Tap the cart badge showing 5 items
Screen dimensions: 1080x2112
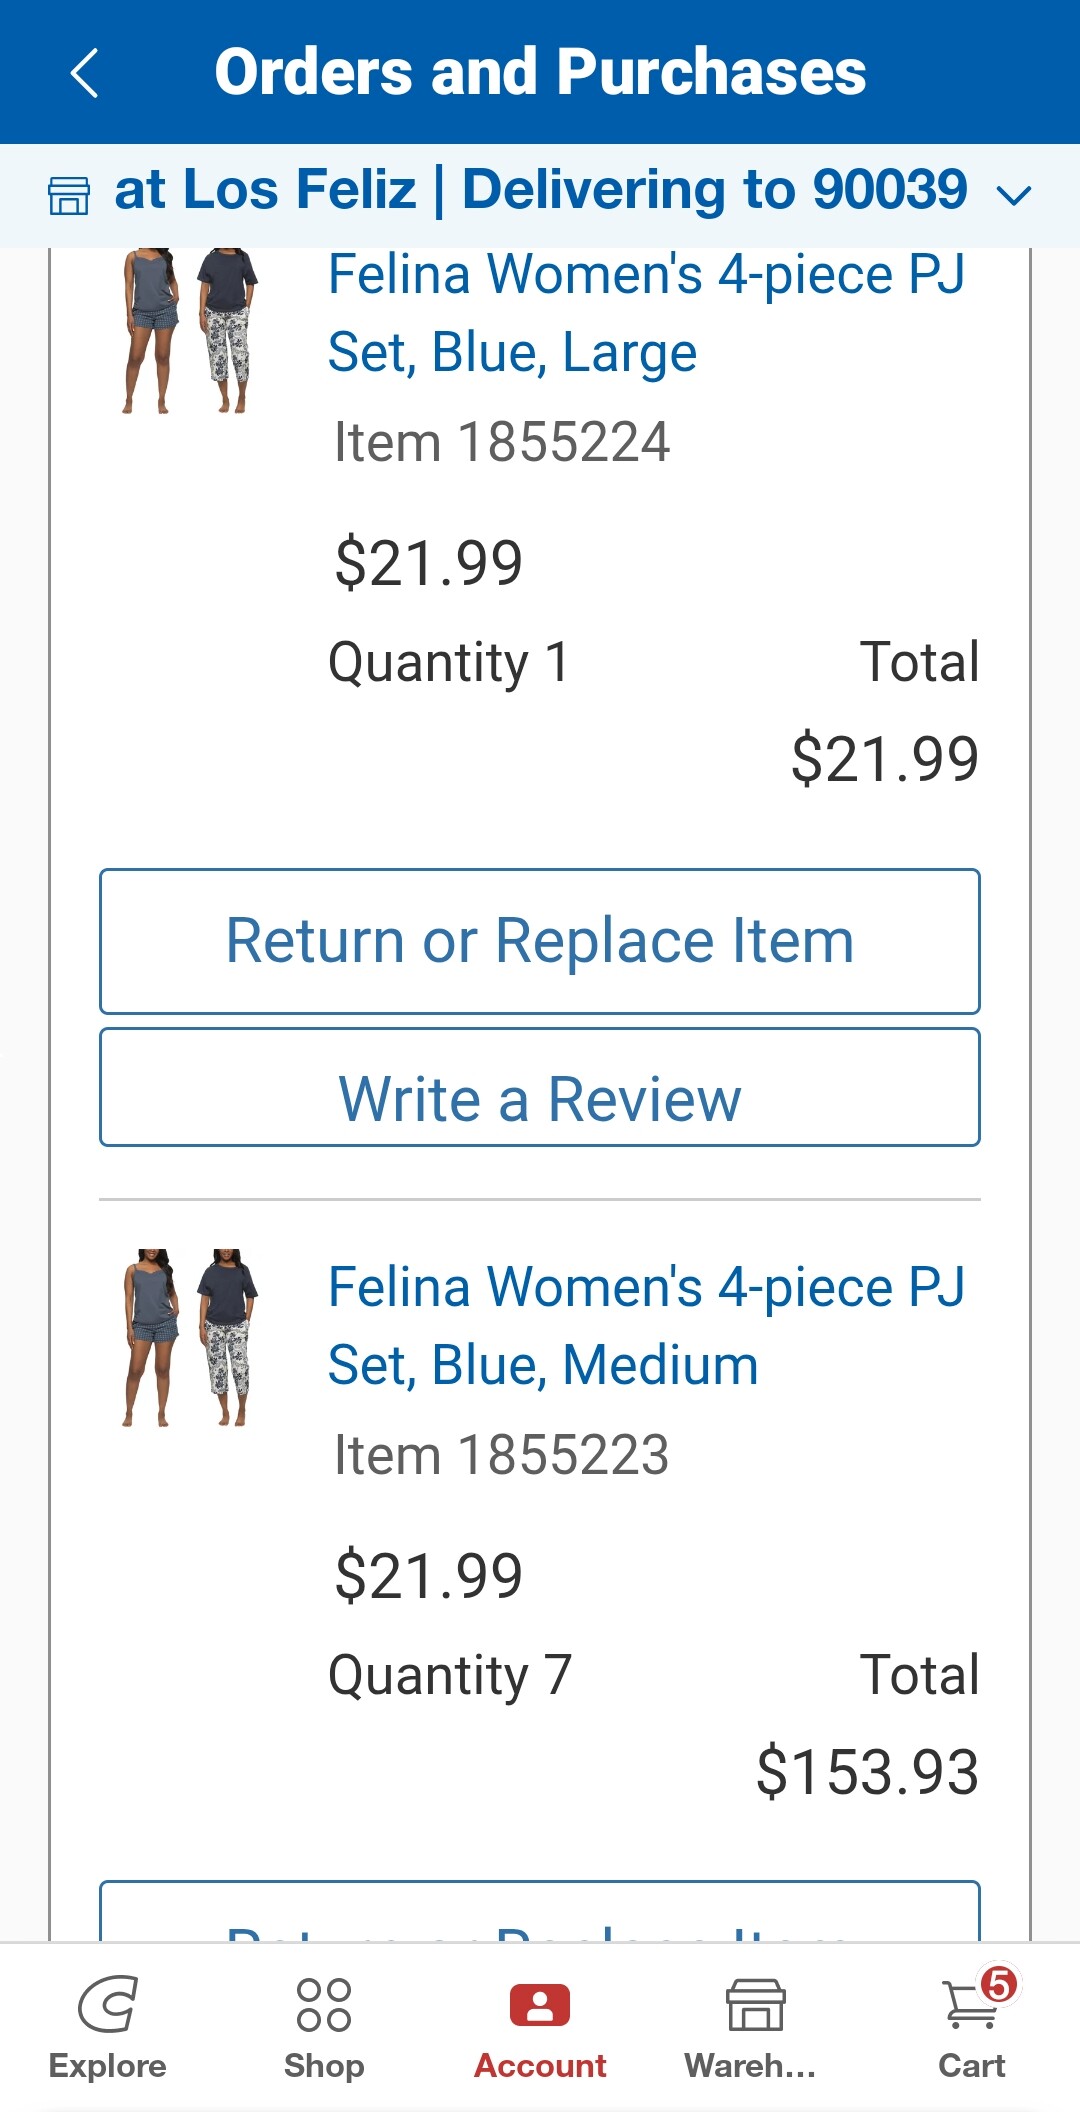(x=999, y=1984)
